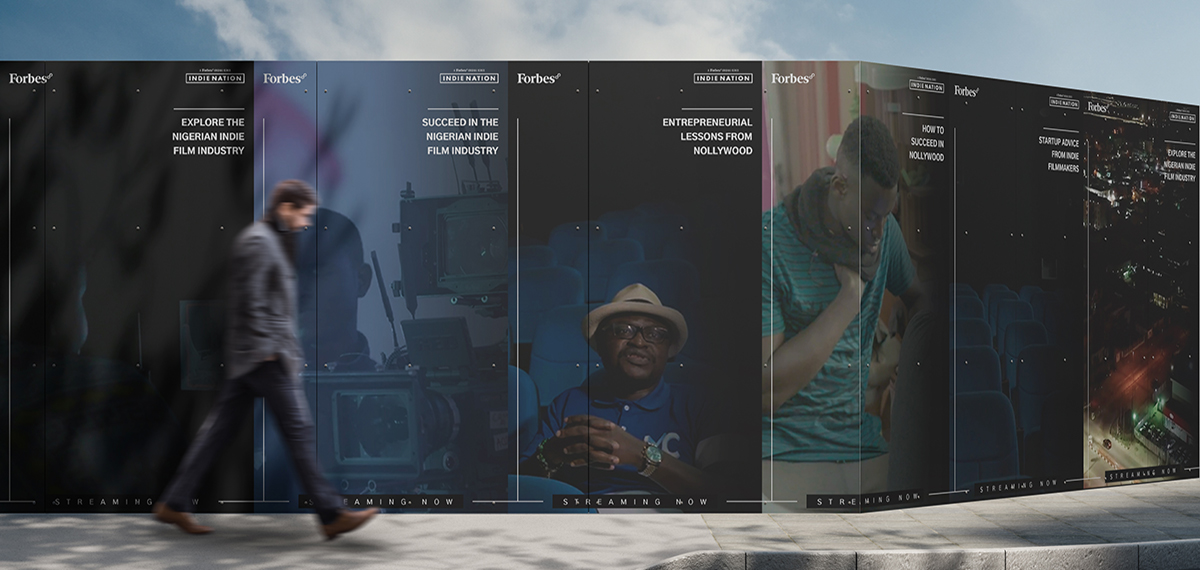1200x570 pixels.
Task: Click the Indie Nation badge on the leftmost poster
Action: (x=215, y=78)
